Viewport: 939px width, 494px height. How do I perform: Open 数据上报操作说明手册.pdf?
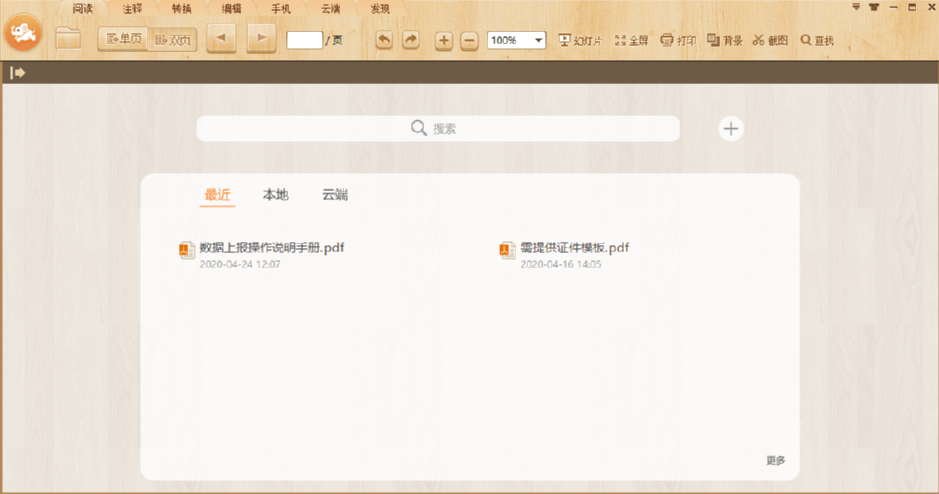272,247
